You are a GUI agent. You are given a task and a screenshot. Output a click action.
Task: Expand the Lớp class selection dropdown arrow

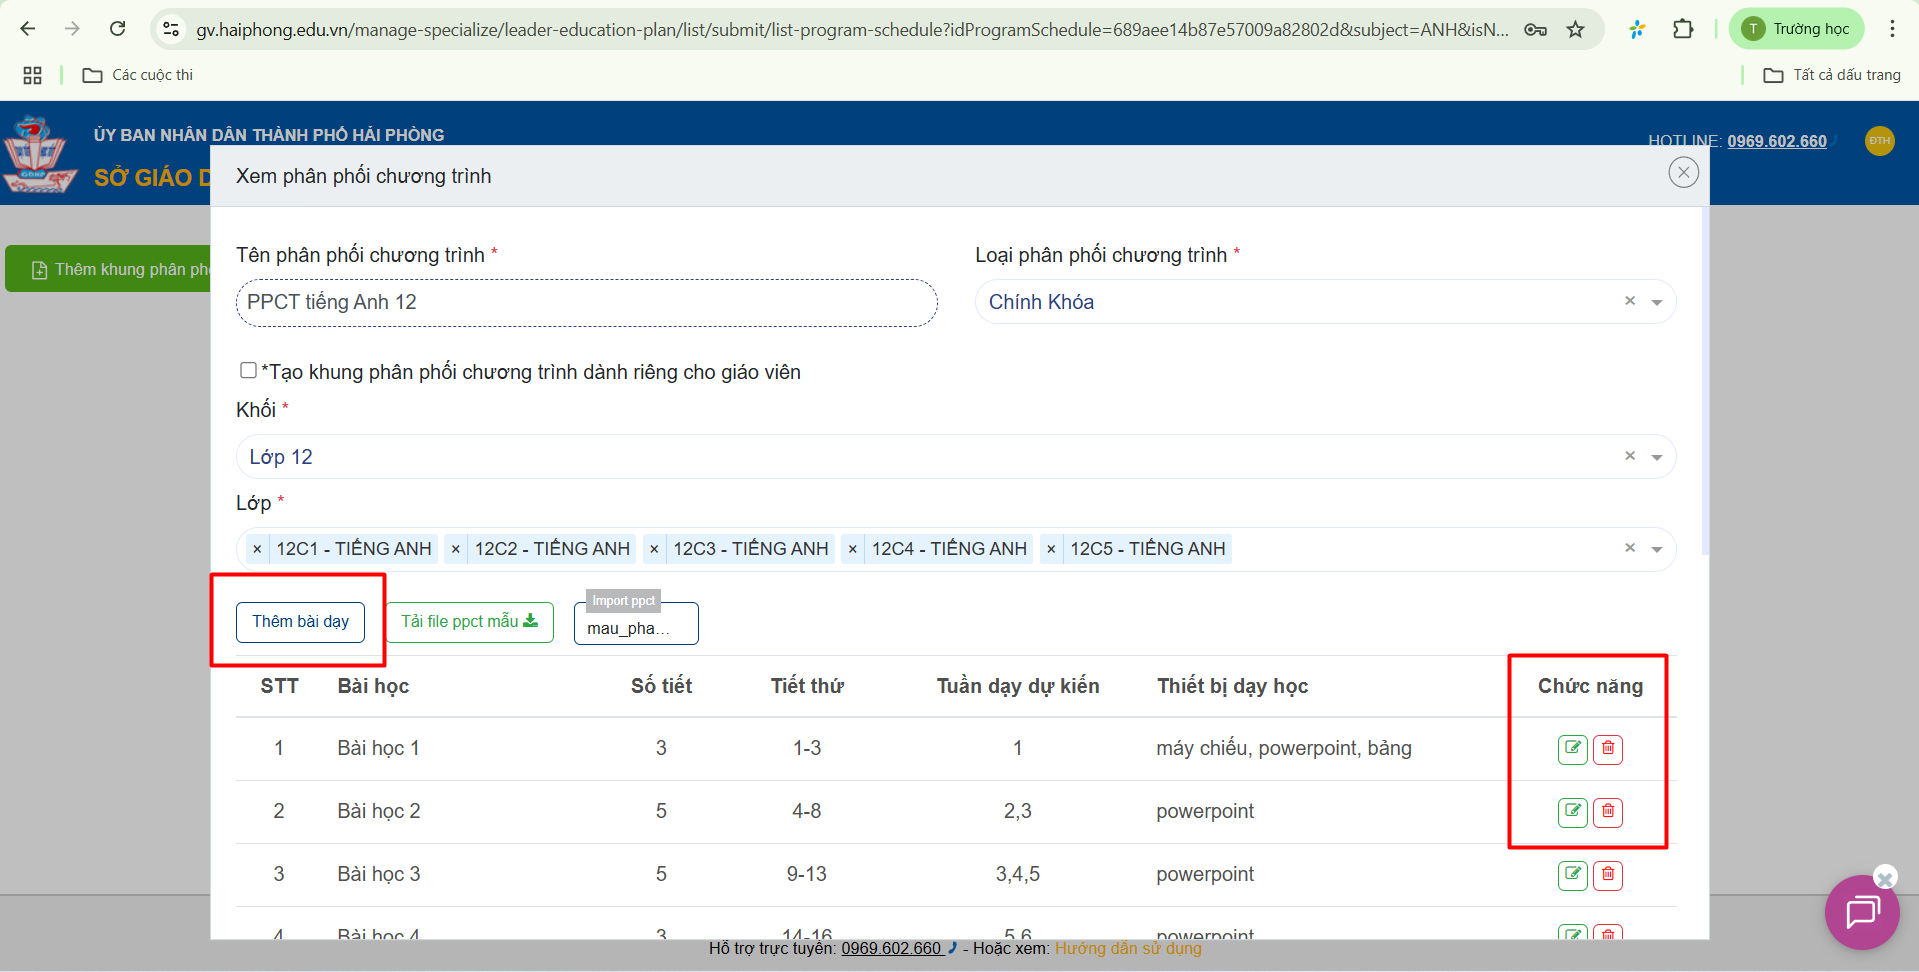point(1657,549)
